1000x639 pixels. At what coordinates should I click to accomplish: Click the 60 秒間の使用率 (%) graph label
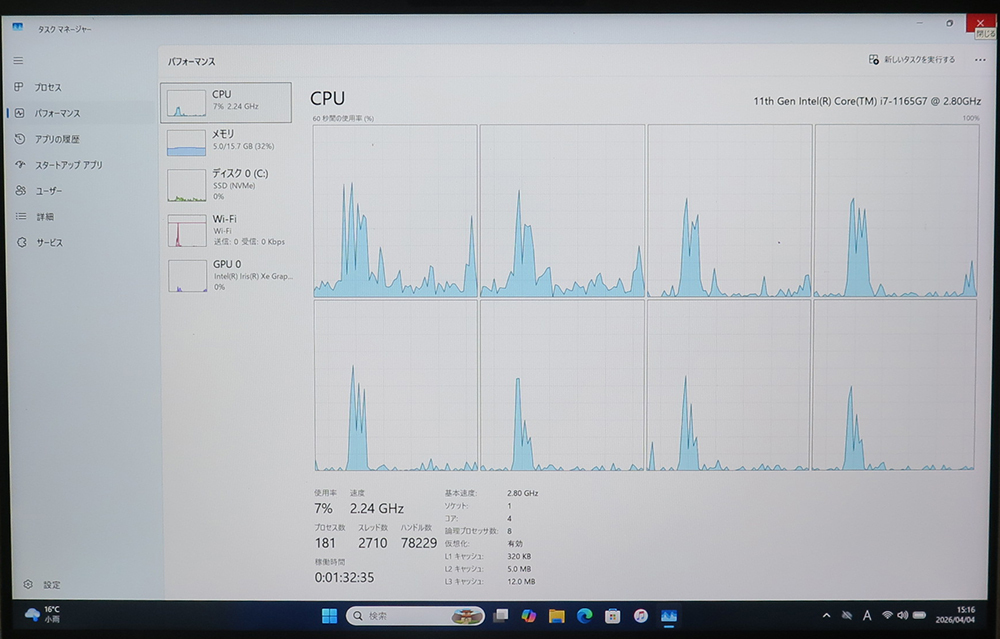343,119
